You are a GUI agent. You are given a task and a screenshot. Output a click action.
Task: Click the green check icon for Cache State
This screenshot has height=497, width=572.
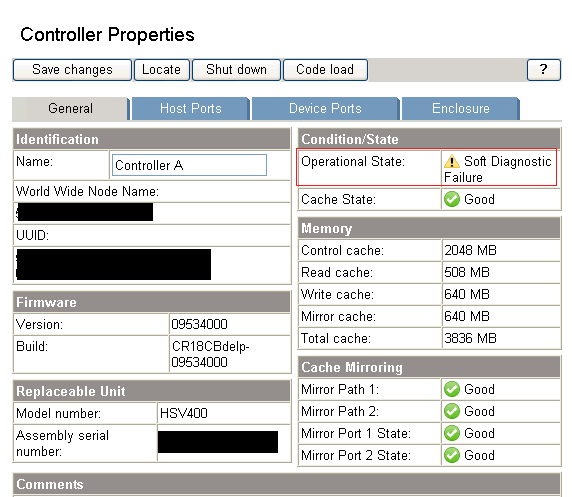452,199
